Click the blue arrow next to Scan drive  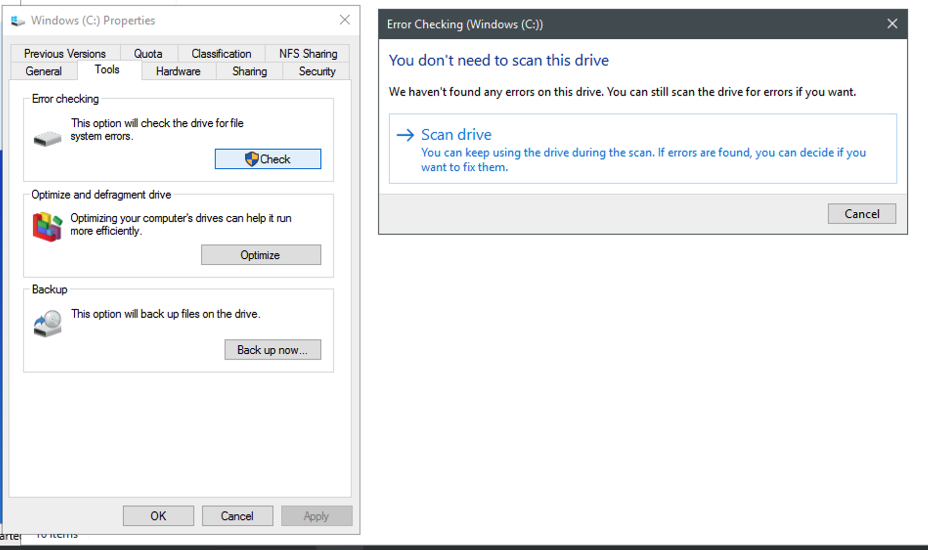click(405, 135)
